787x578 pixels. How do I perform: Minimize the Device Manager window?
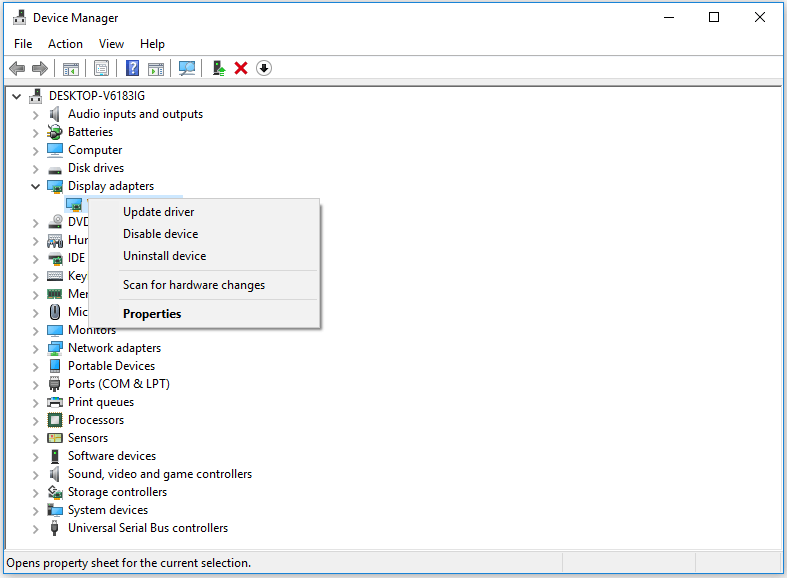click(x=669, y=17)
